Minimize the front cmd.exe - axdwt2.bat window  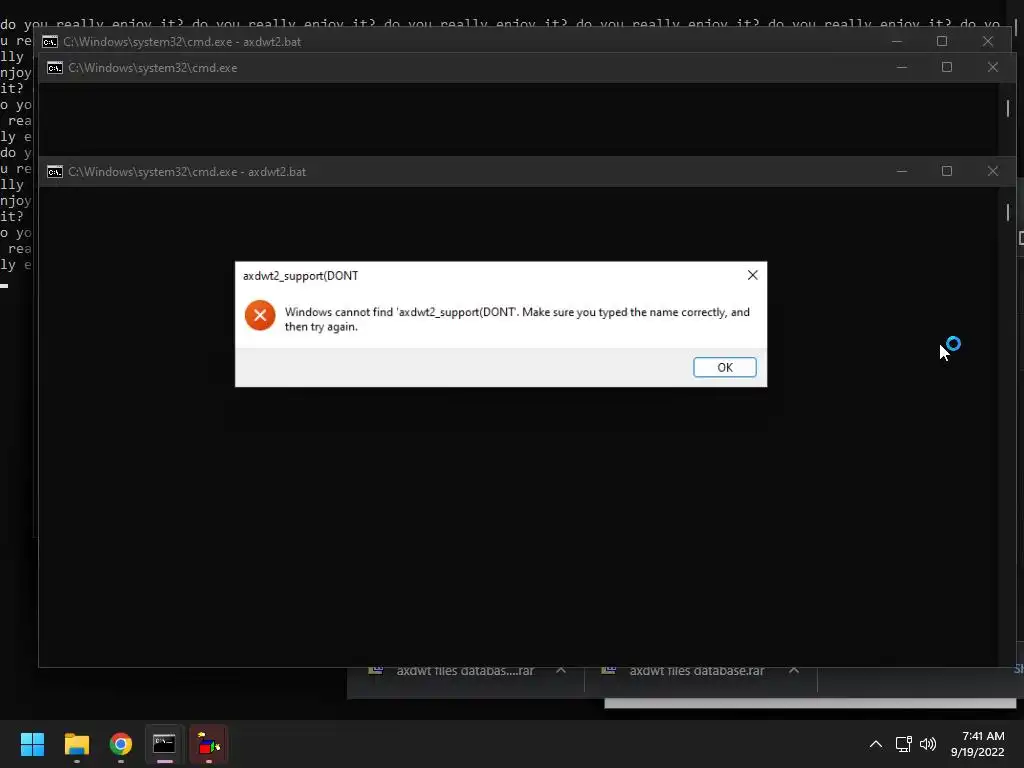(902, 171)
